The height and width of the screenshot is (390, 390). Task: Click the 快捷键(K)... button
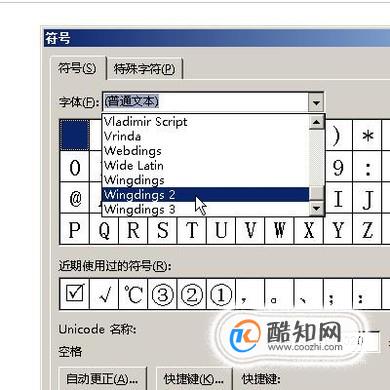pyautogui.click(x=194, y=379)
